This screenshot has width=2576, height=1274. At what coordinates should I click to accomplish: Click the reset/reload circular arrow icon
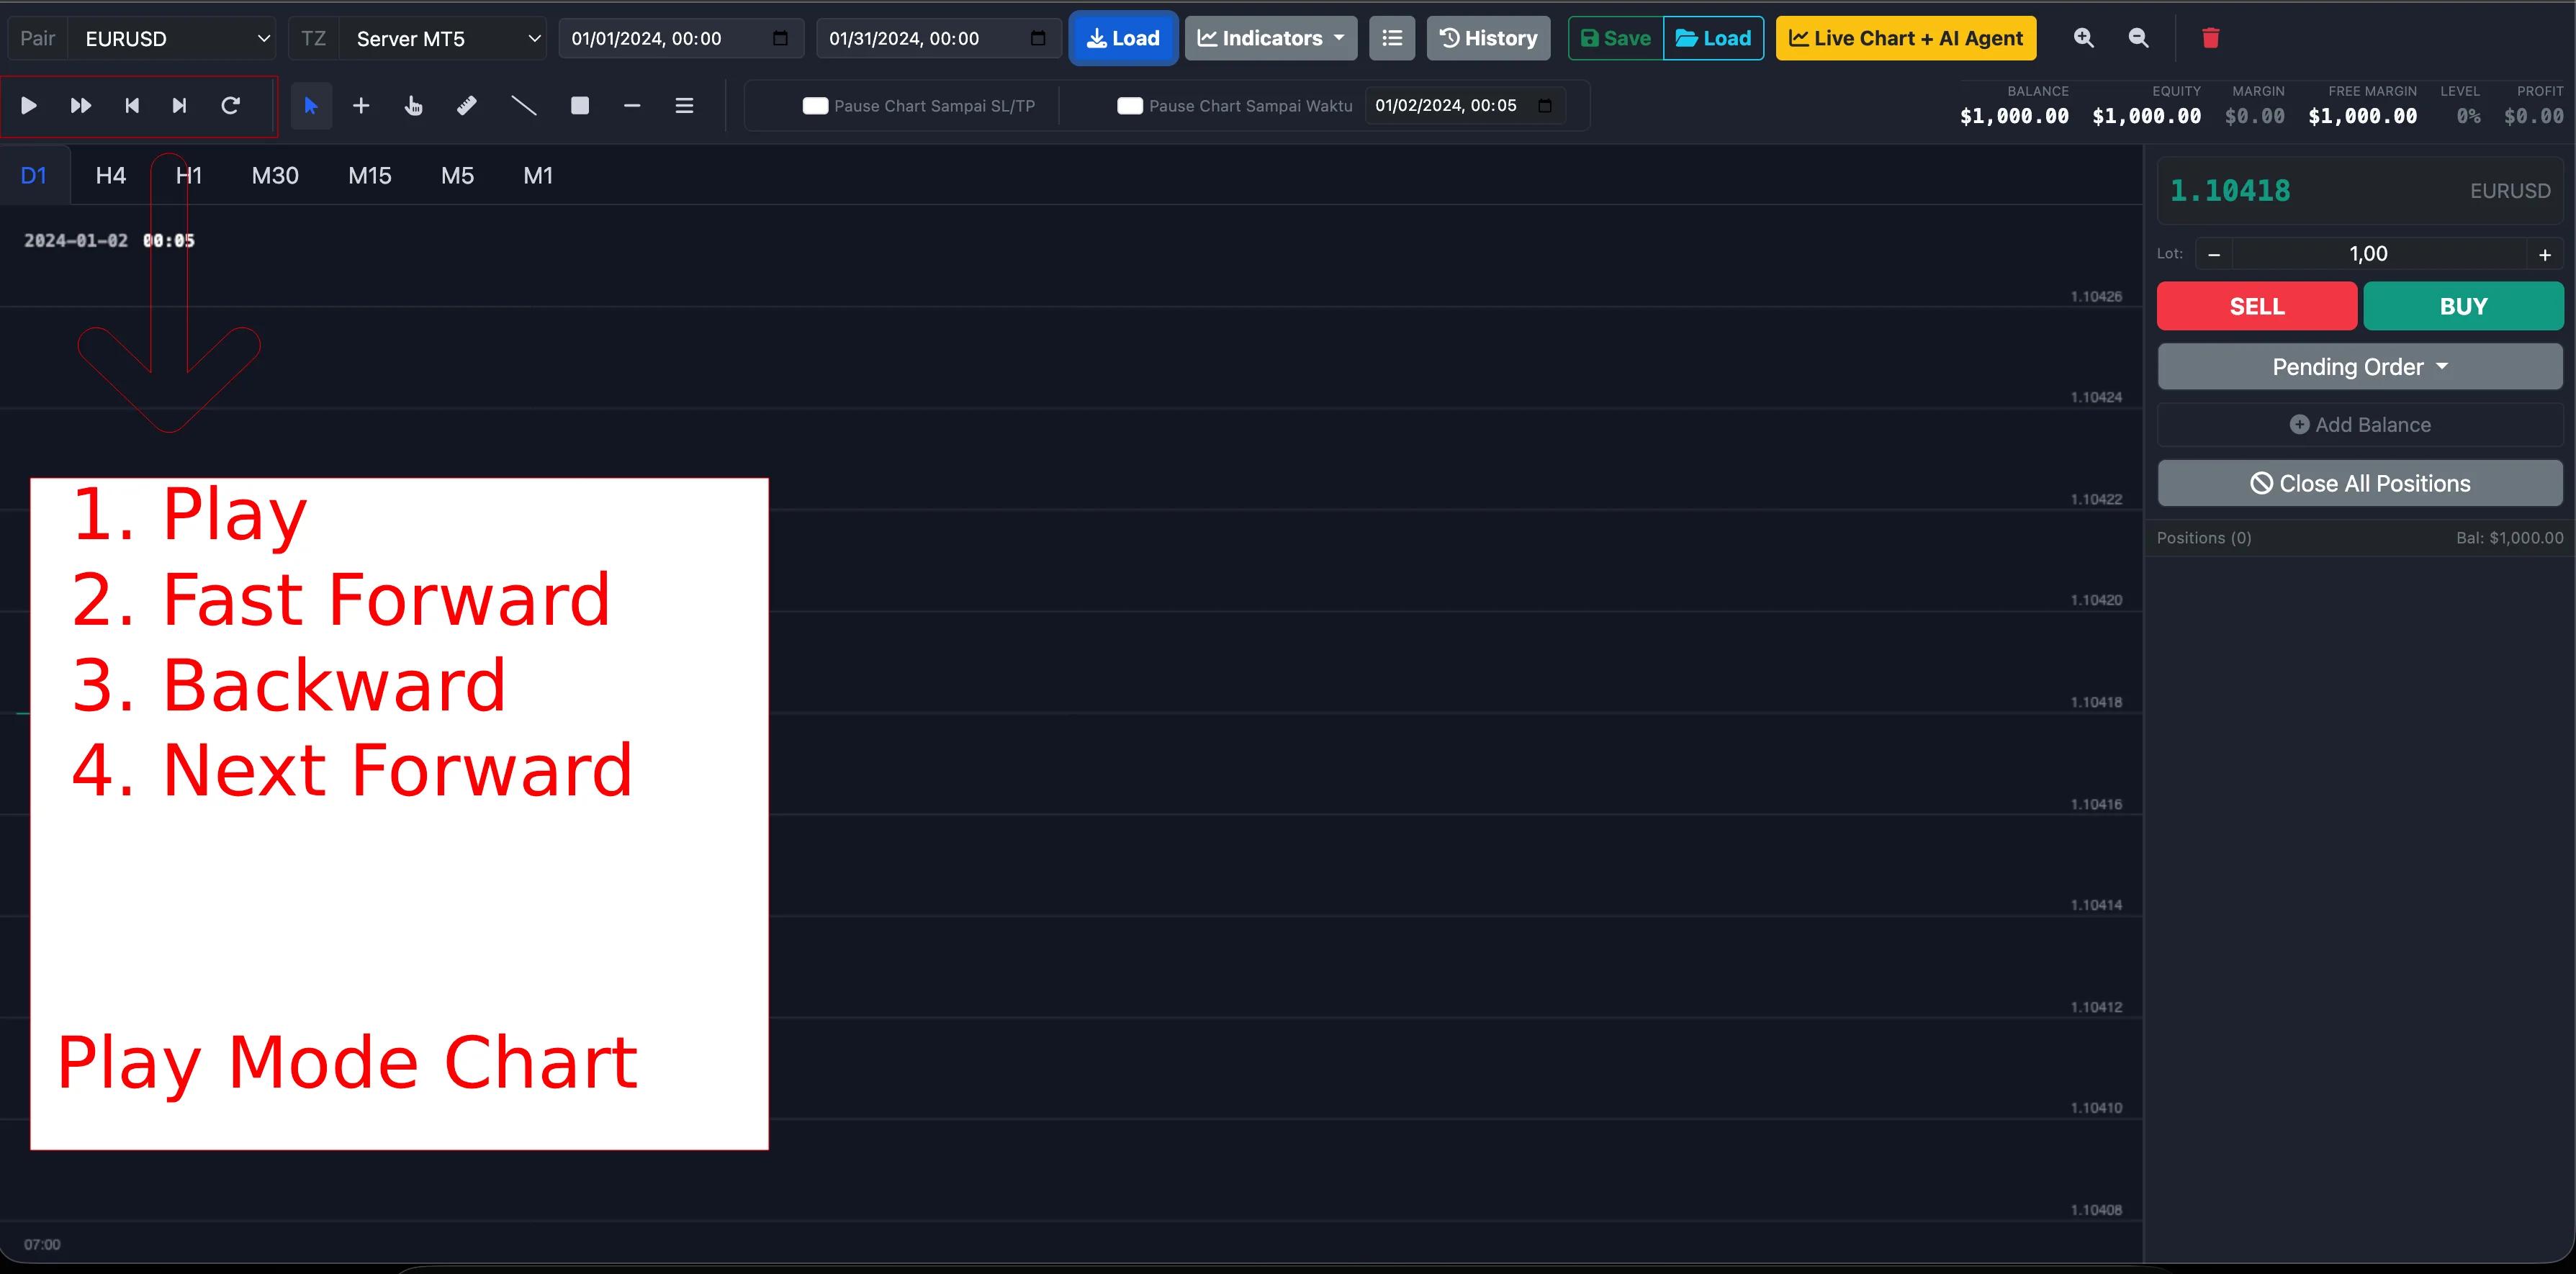point(230,106)
